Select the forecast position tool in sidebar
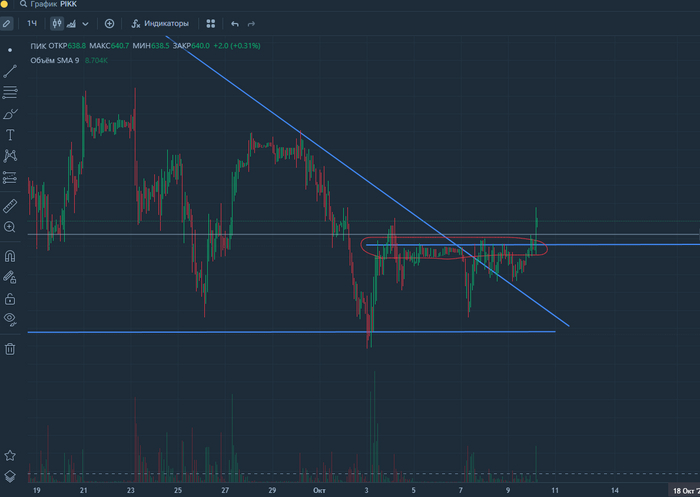The image size is (700, 497). (x=10, y=177)
